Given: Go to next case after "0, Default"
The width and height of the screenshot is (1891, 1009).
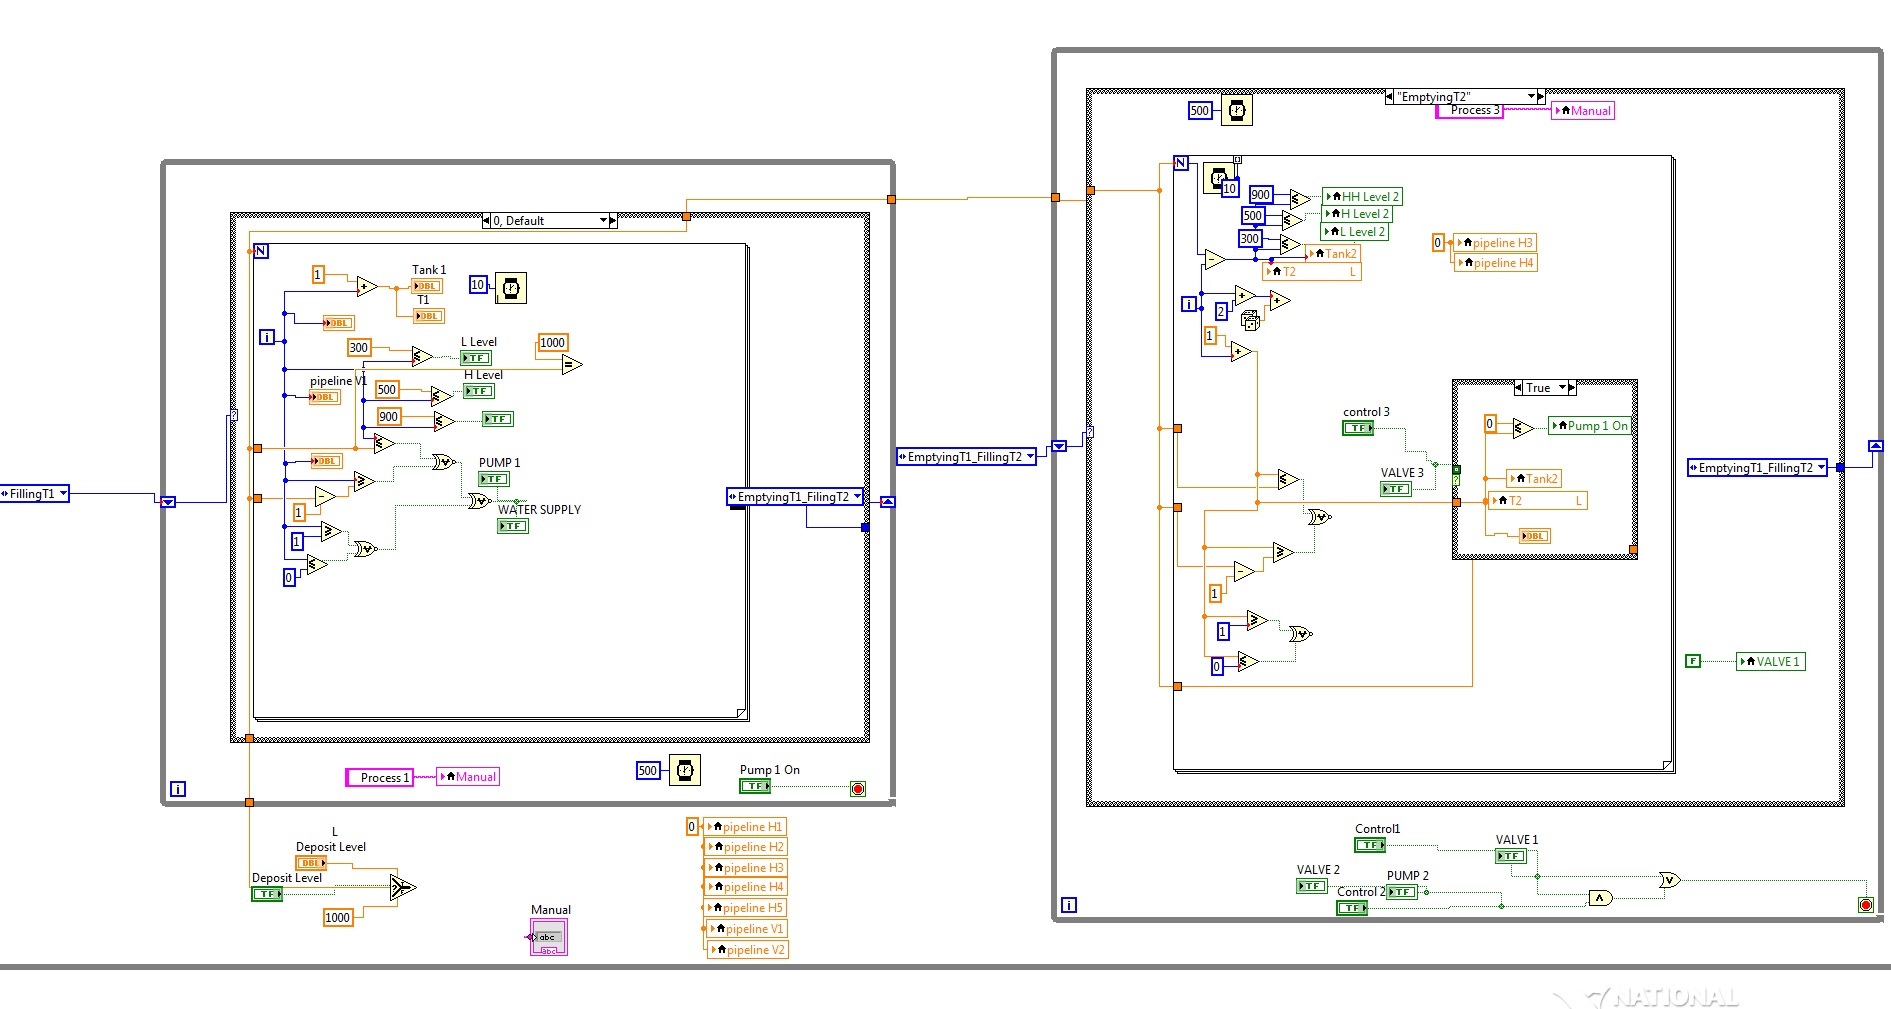Looking at the screenshot, I should click(613, 221).
